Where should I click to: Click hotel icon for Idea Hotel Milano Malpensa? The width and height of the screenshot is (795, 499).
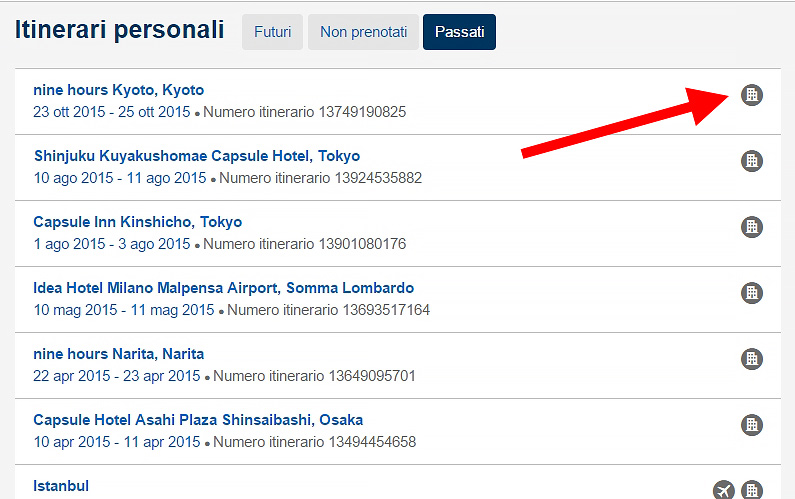click(x=752, y=293)
